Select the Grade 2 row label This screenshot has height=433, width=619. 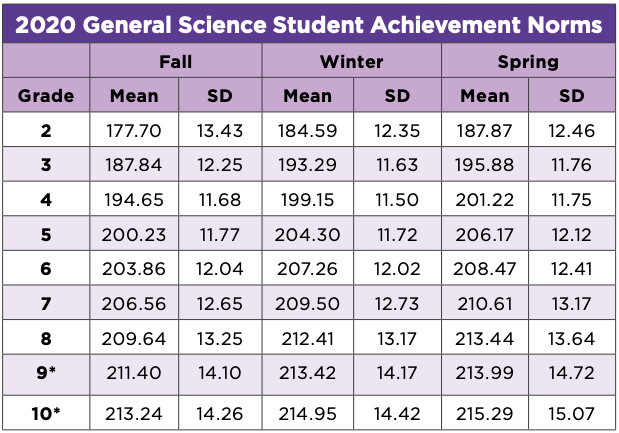pos(46,130)
